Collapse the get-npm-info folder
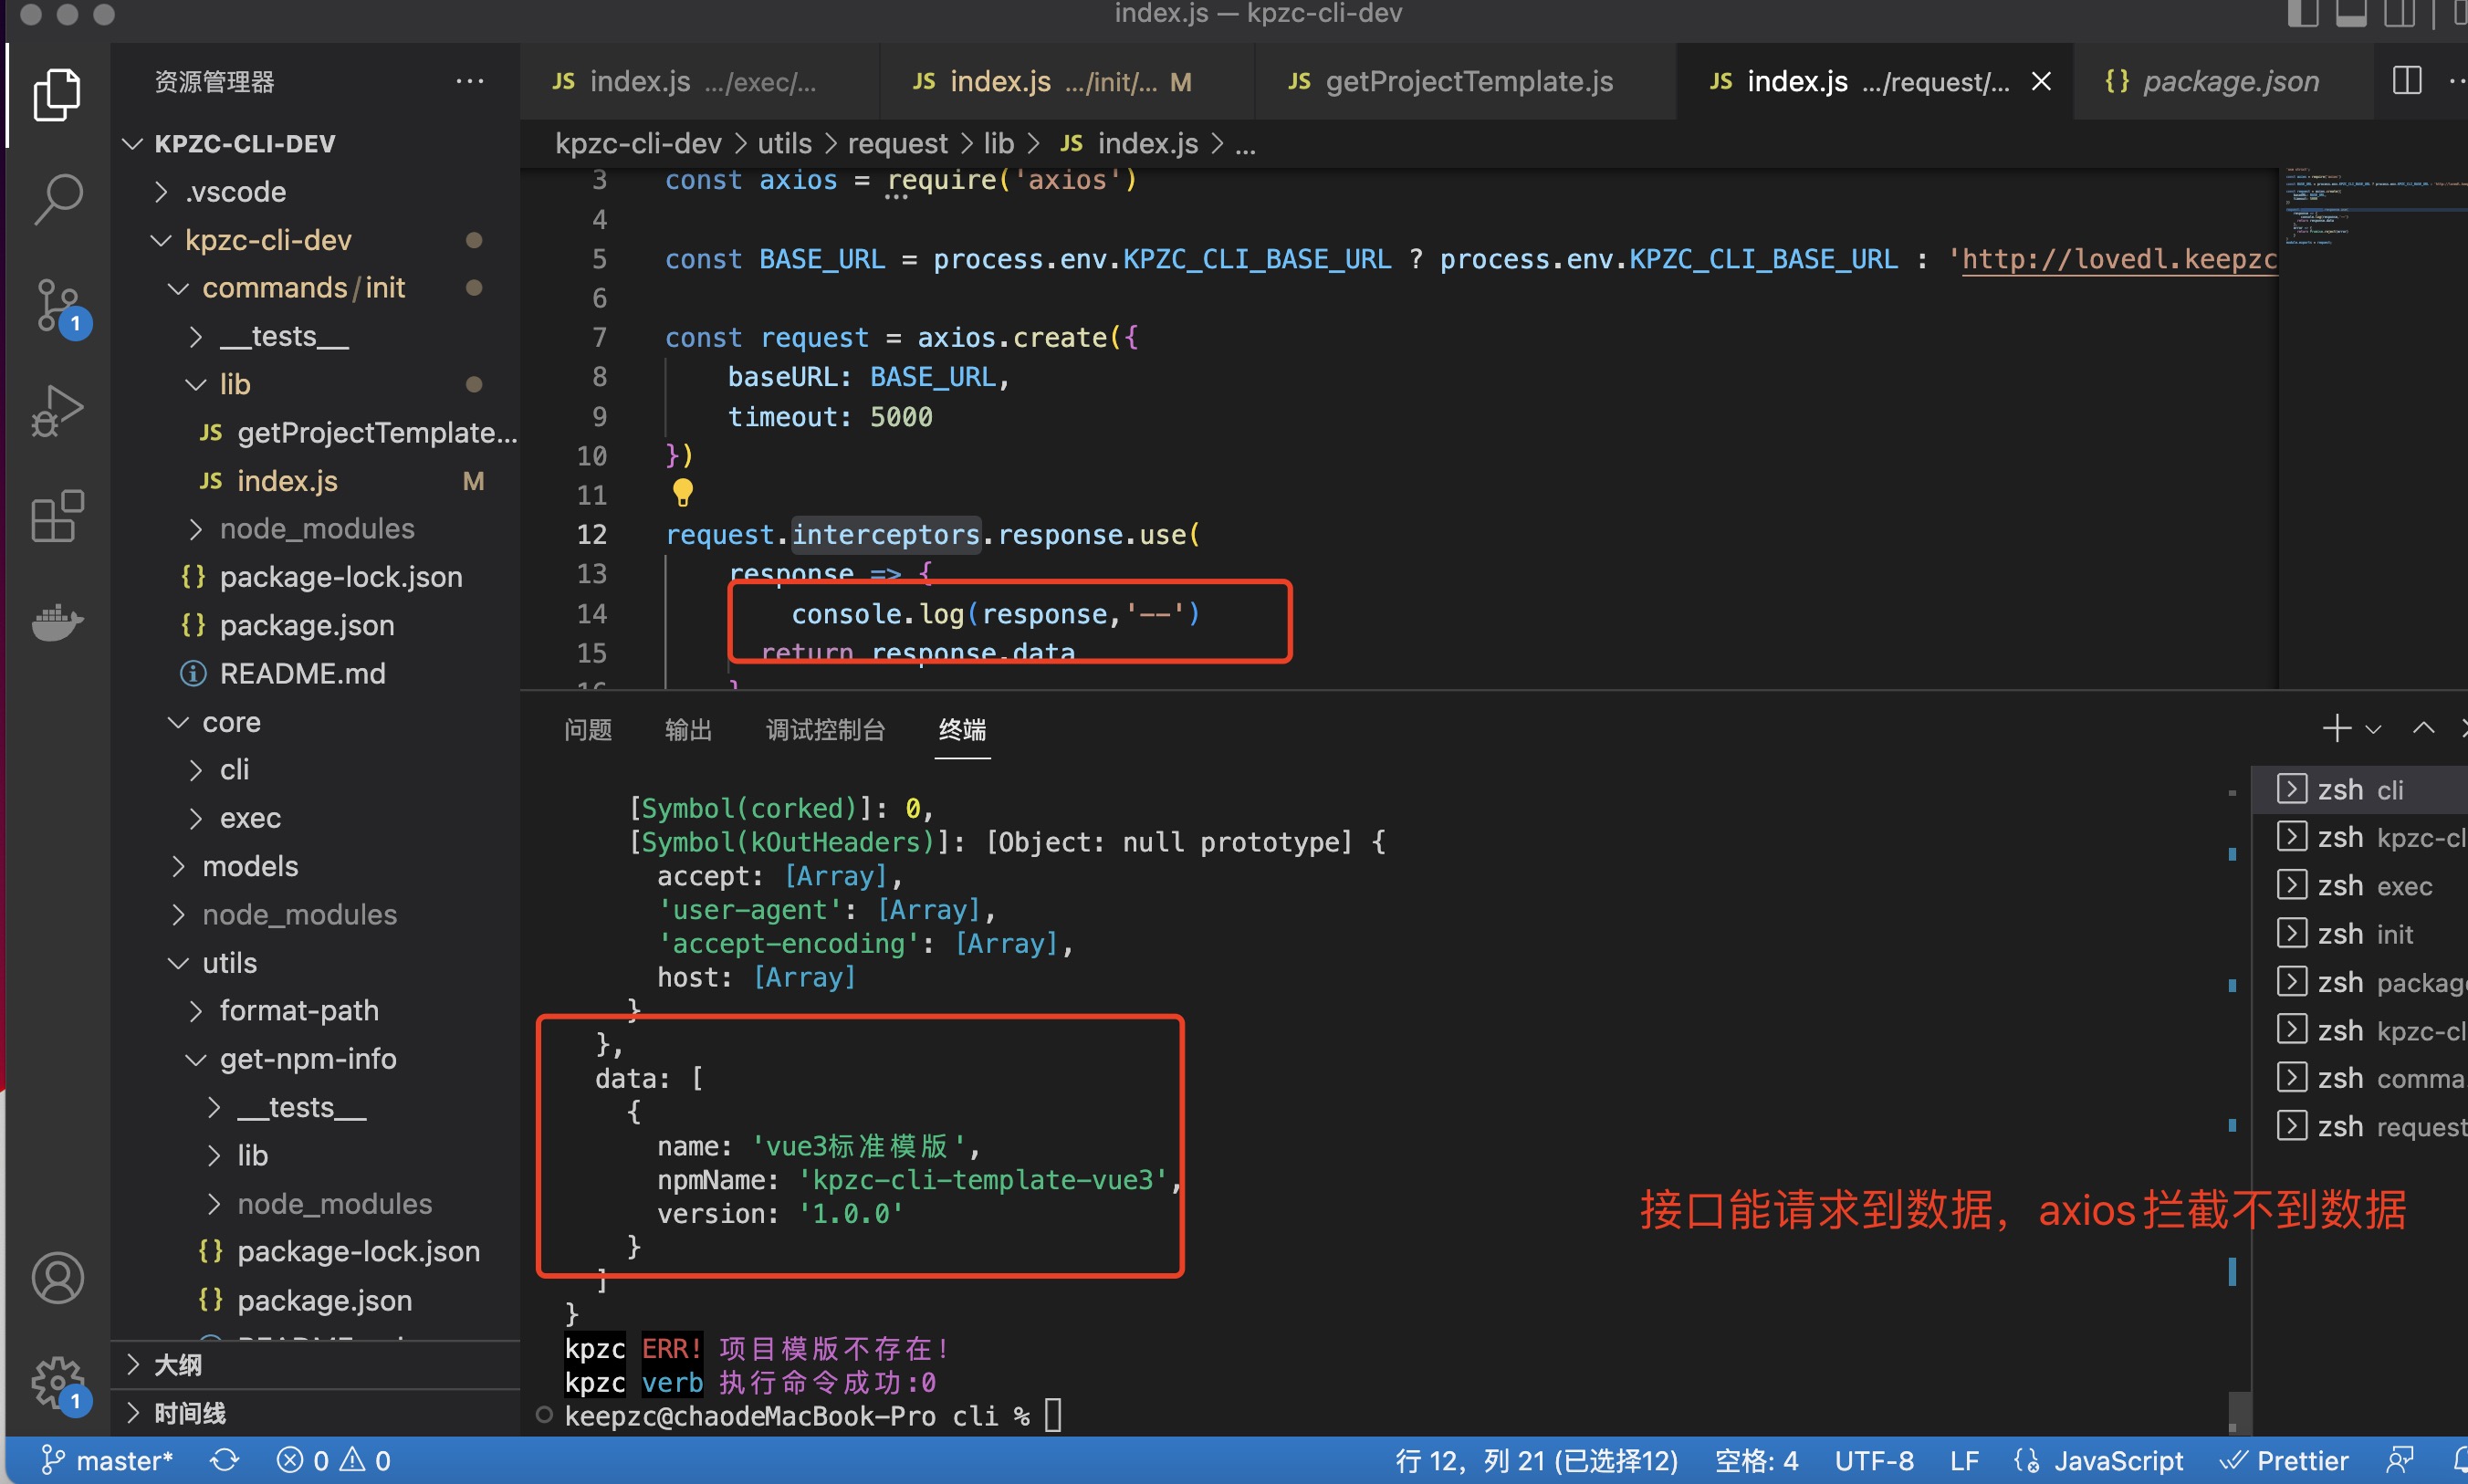 click(x=315, y=1059)
